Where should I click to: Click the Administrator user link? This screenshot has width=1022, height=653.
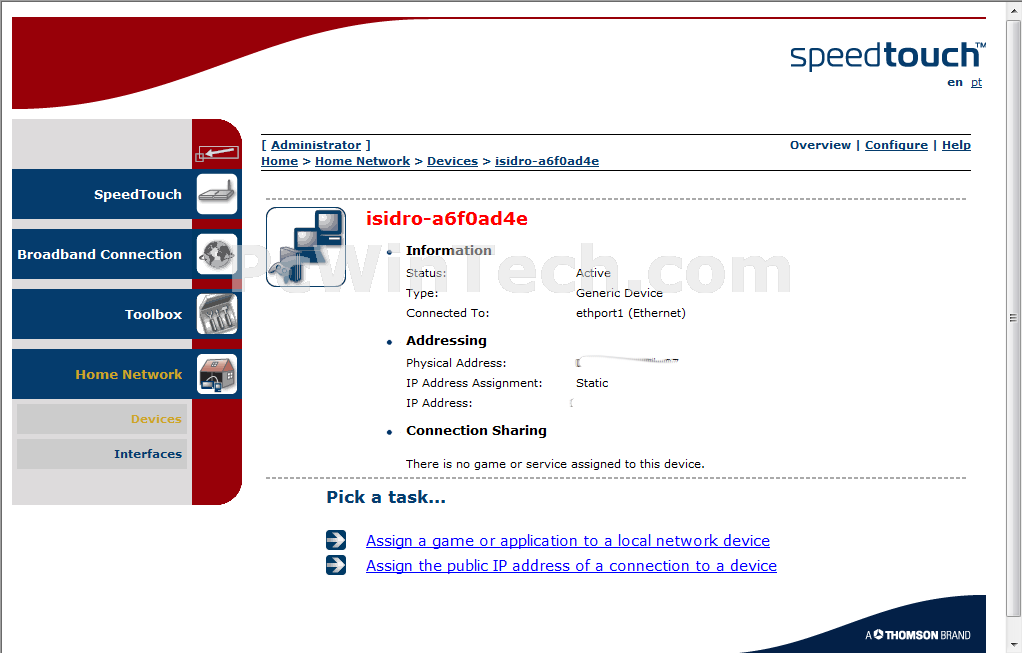316,145
